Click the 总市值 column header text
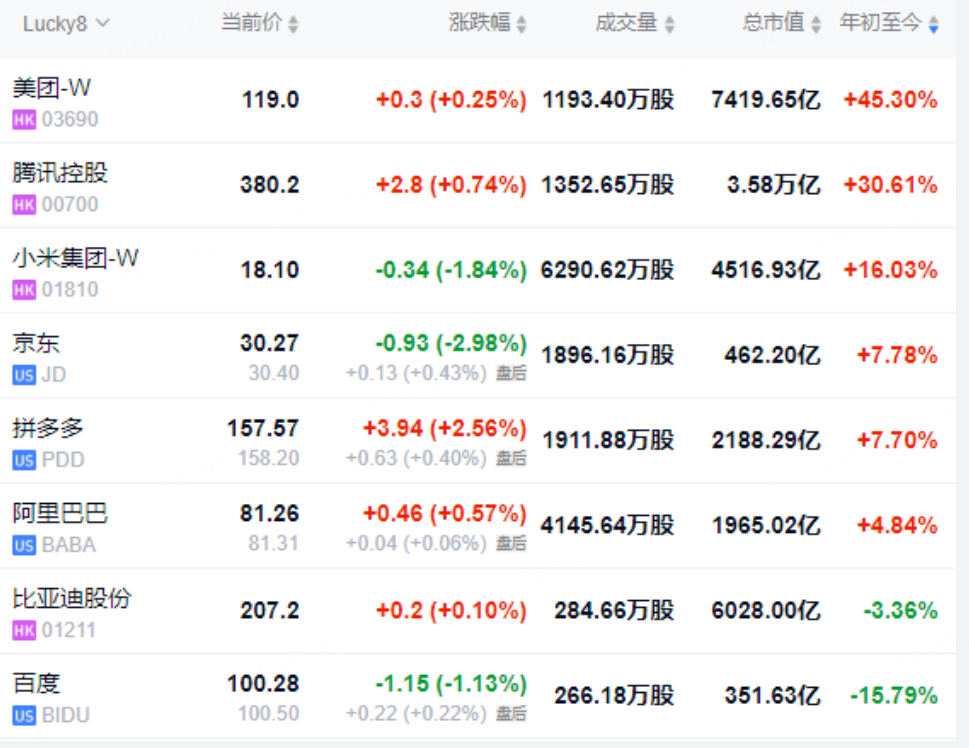The width and height of the screenshot is (969, 748). pos(774,23)
